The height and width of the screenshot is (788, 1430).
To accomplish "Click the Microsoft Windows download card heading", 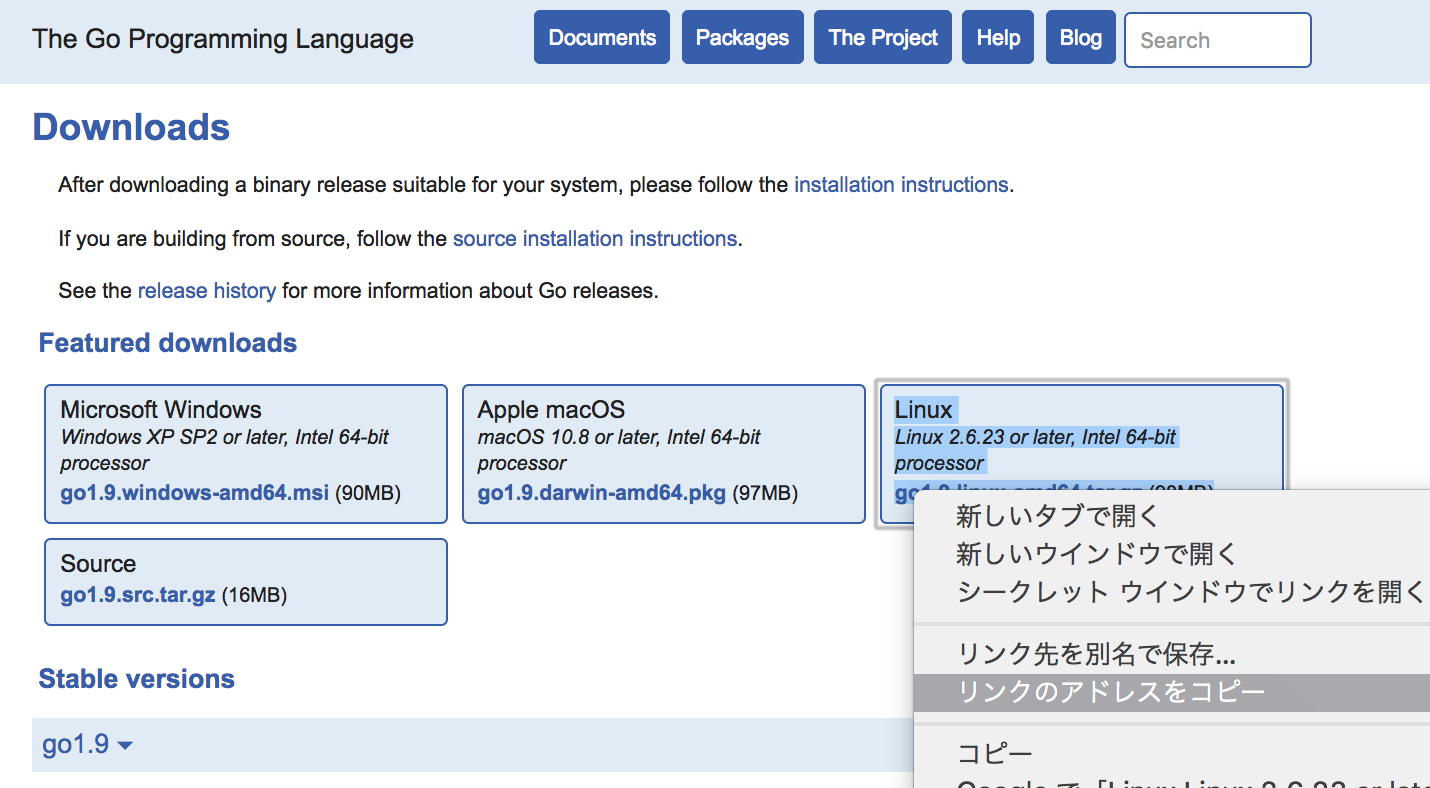I will 161,410.
